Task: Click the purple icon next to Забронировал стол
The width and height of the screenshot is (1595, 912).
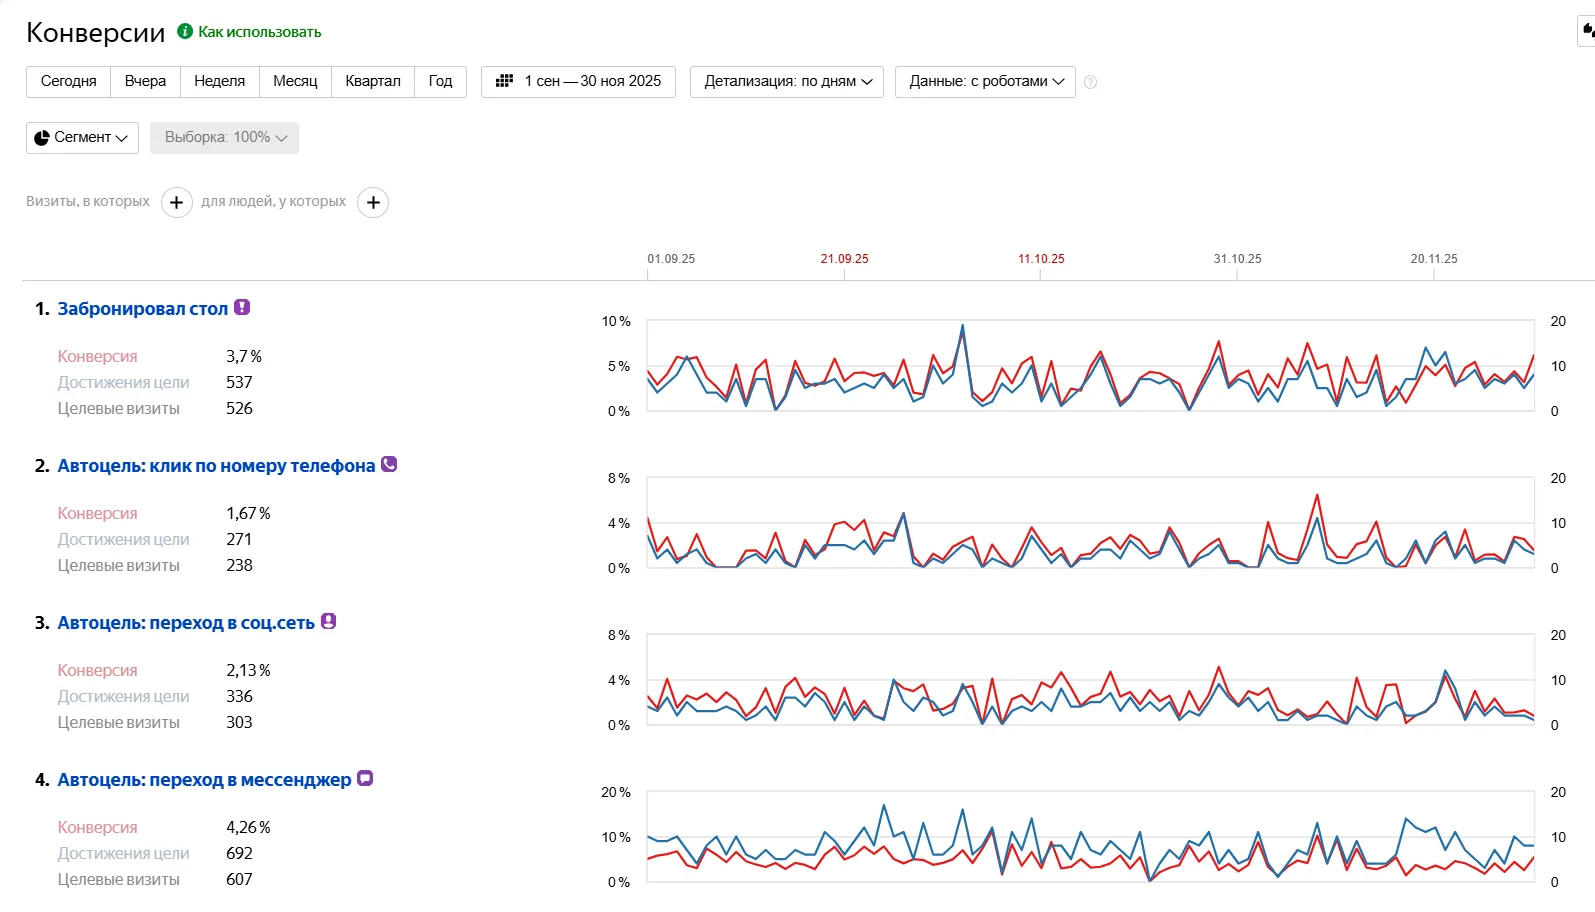Action: [x=242, y=307]
